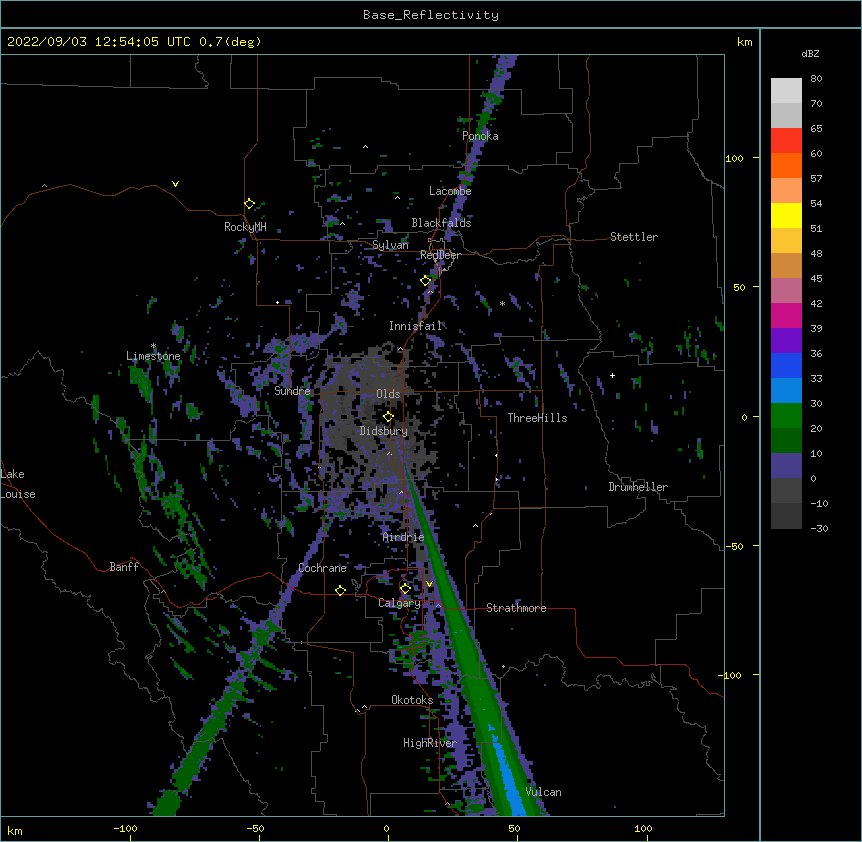Click the 100 km tick on right axis
Screen dimensions: 862x842
[x=734, y=158]
